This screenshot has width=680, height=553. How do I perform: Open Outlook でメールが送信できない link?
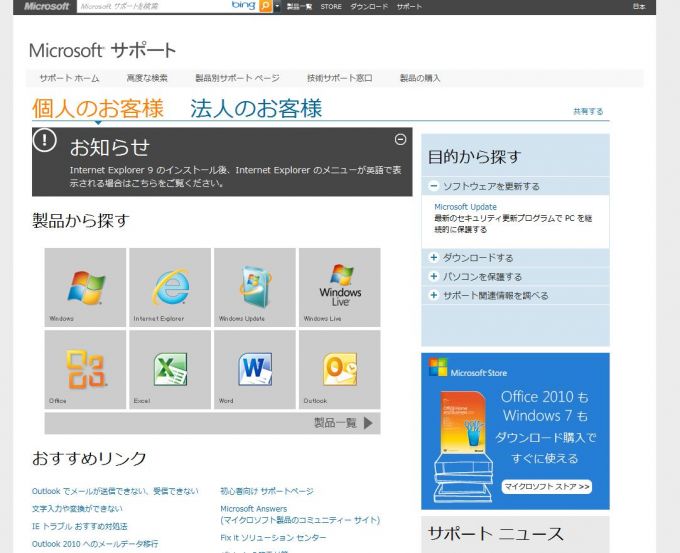click(115, 491)
